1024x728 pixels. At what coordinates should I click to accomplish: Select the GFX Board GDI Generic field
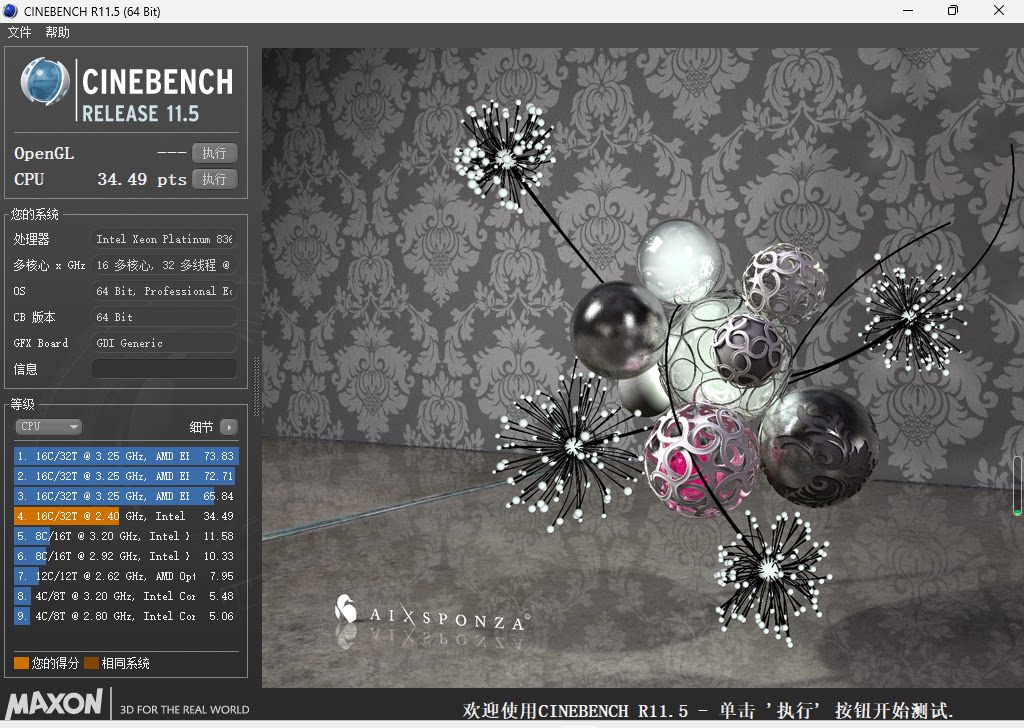(164, 343)
